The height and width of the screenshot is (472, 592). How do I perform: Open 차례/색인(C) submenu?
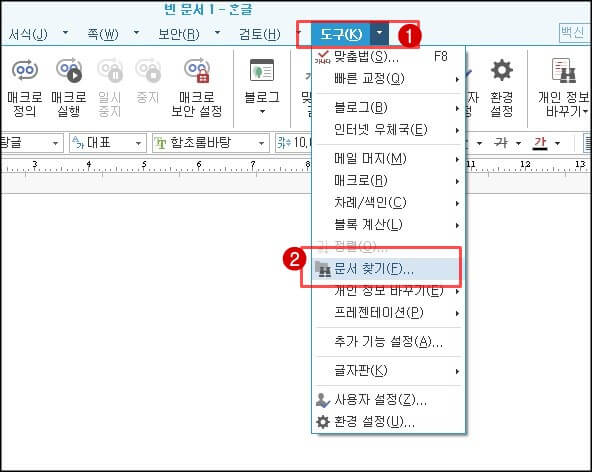[x=388, y=203]
